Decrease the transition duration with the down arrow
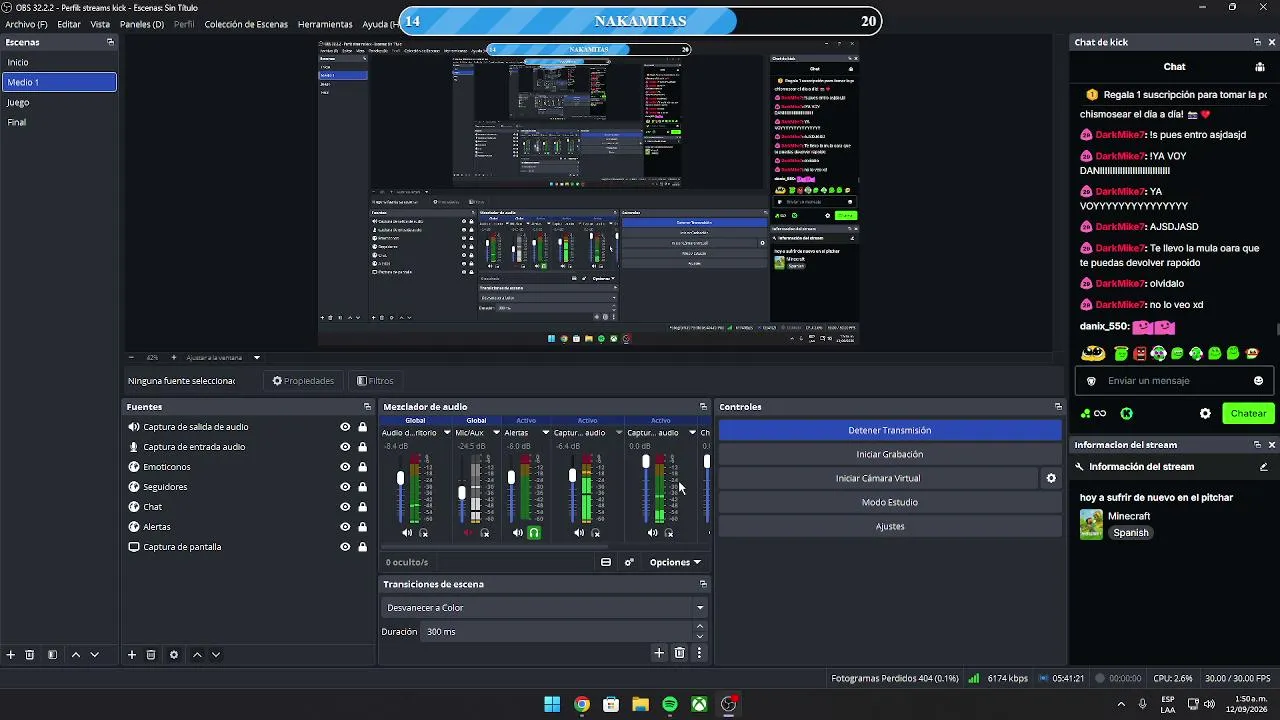Viewport: 1280px width, 720px height. pyautogui.click(x=700, y=637)
